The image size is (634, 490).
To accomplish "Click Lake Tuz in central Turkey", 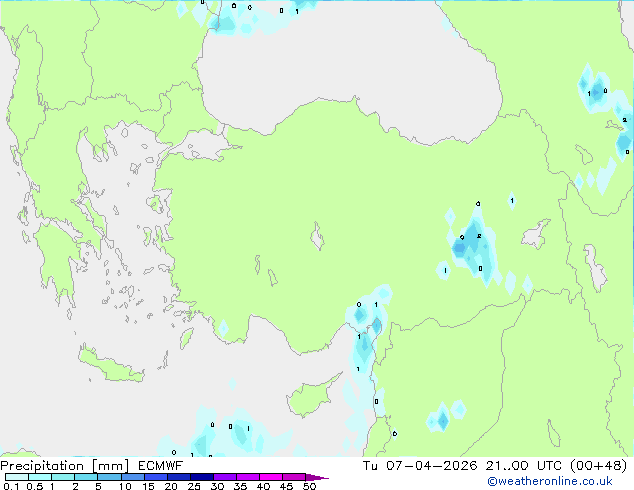I will click(x=317, y=237).
